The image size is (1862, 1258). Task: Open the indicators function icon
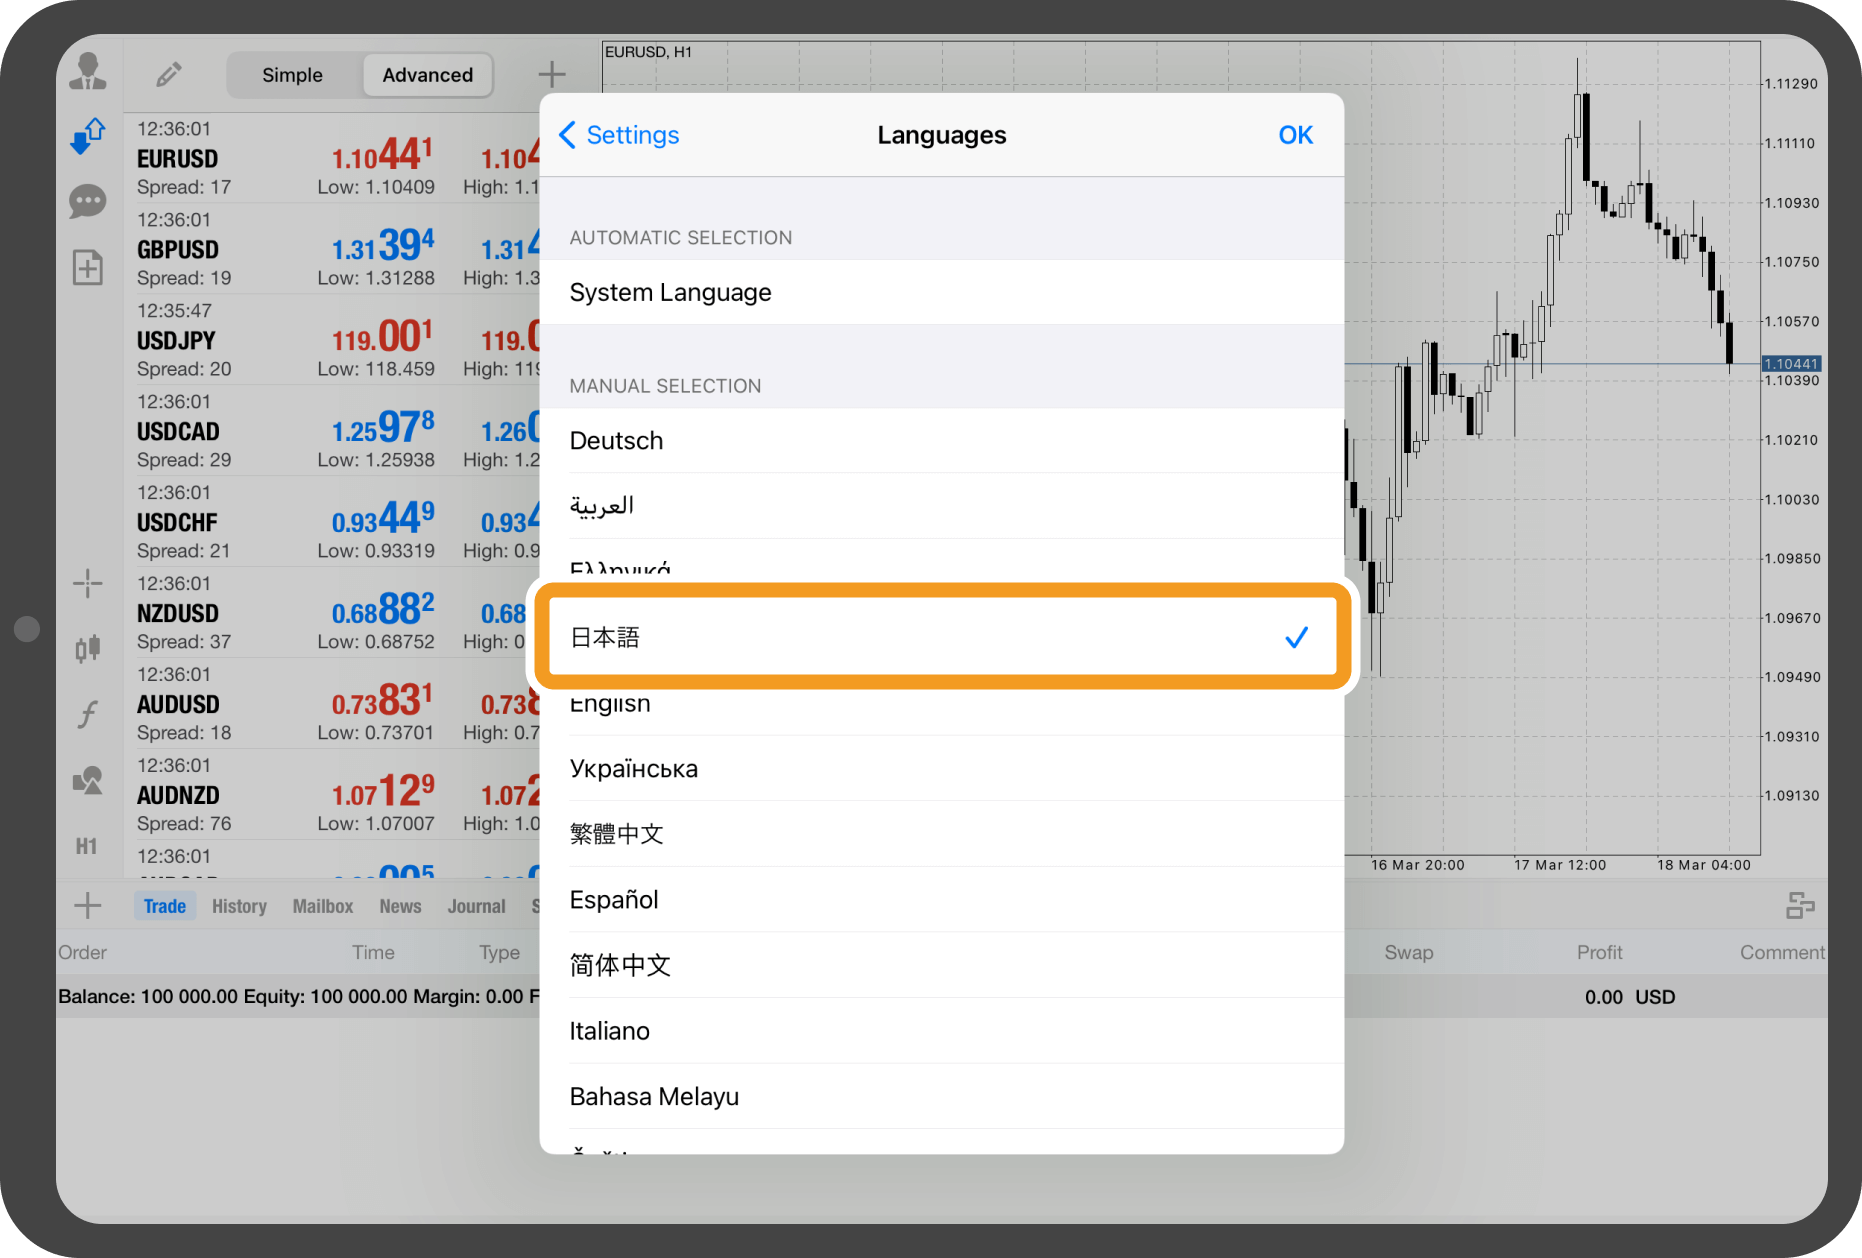coord(88,714)
